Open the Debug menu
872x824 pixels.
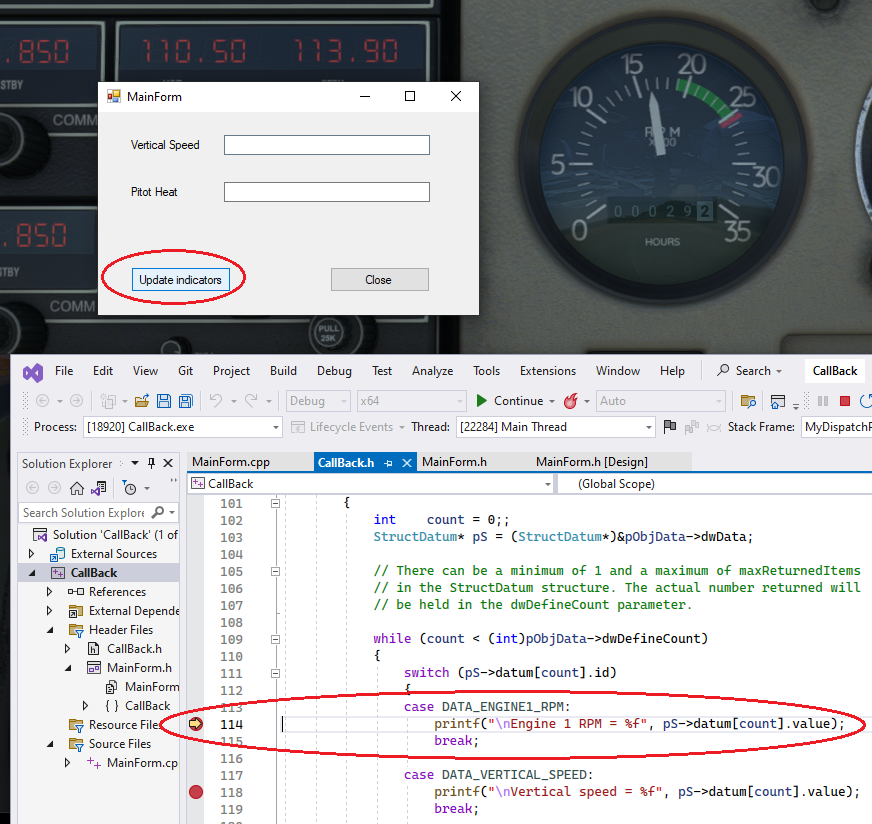coord(334,371)
